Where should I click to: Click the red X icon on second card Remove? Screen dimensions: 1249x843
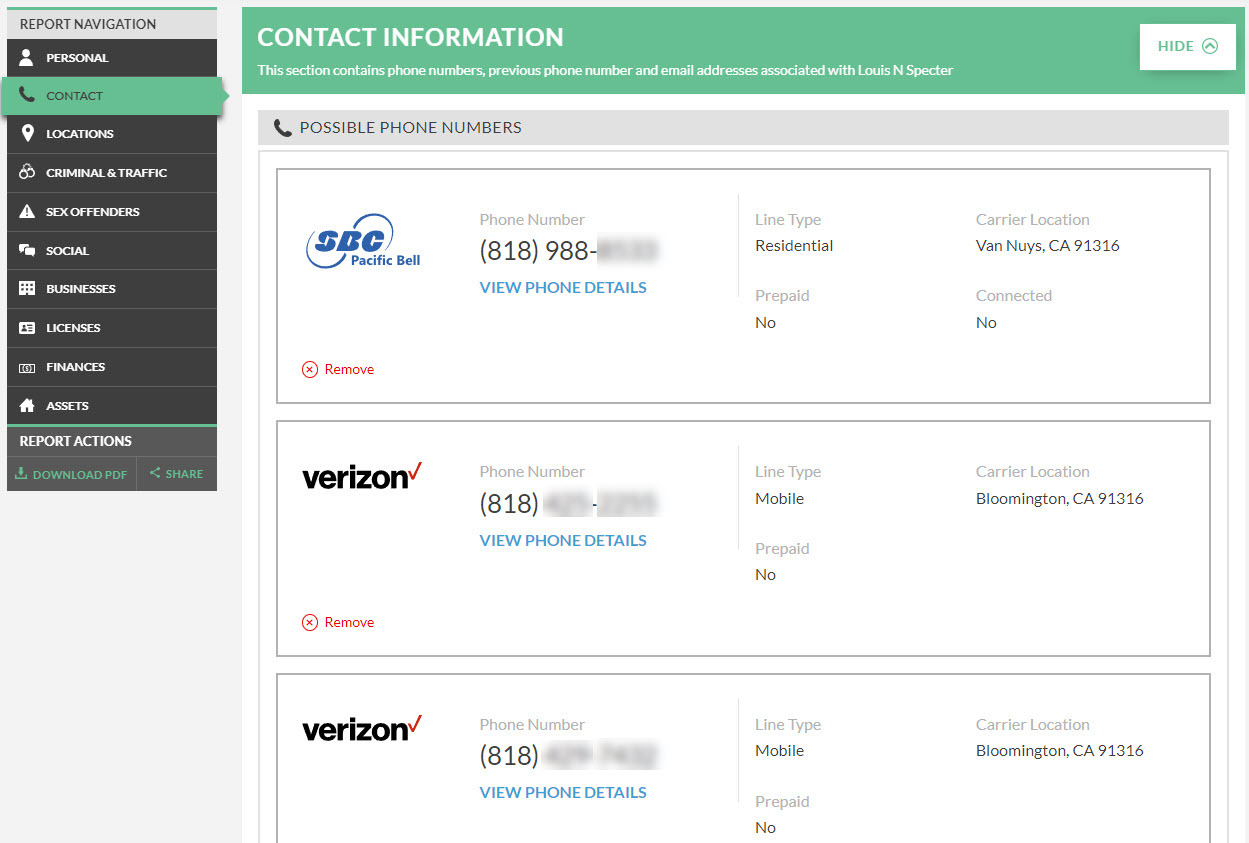(310, 622)
